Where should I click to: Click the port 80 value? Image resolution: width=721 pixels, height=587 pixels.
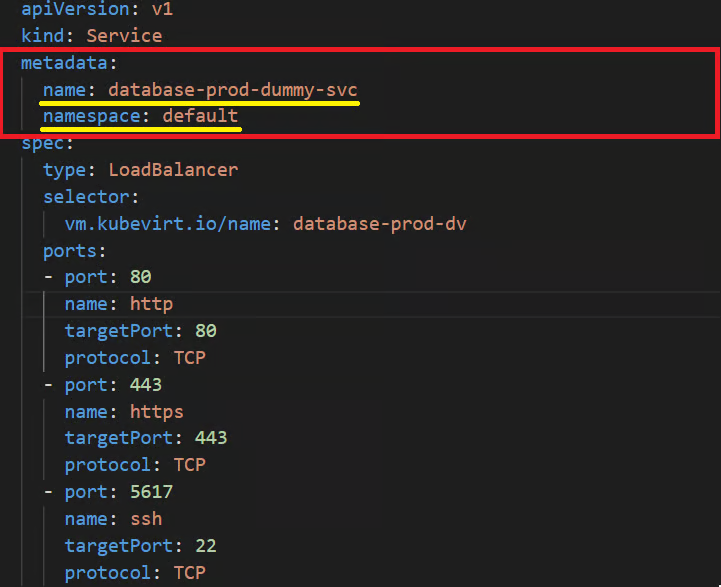[141, 277]
